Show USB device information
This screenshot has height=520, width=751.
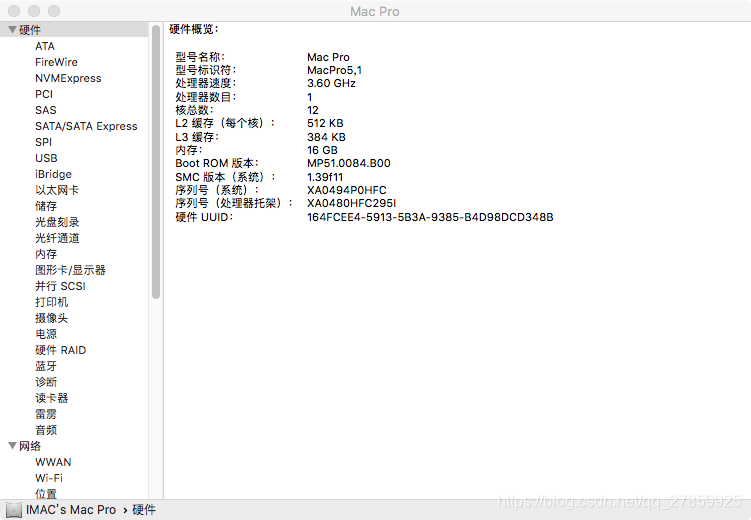point(46,158)
